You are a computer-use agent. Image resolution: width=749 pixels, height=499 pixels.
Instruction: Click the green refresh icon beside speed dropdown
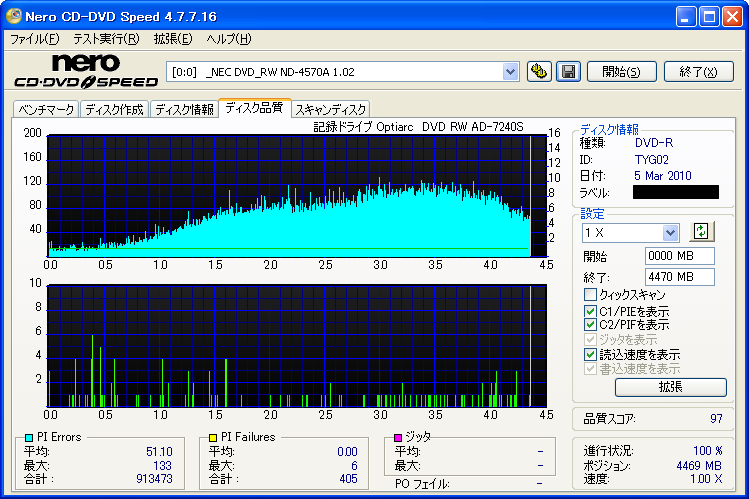[701, 232]
